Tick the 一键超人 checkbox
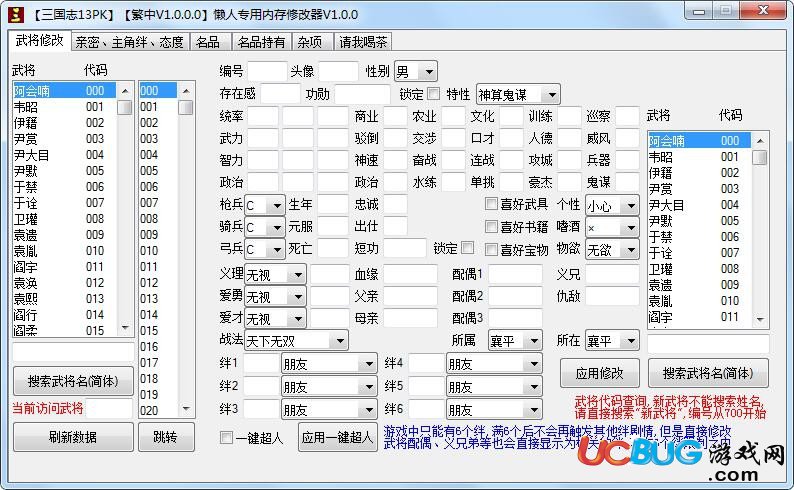 point(226,437)
